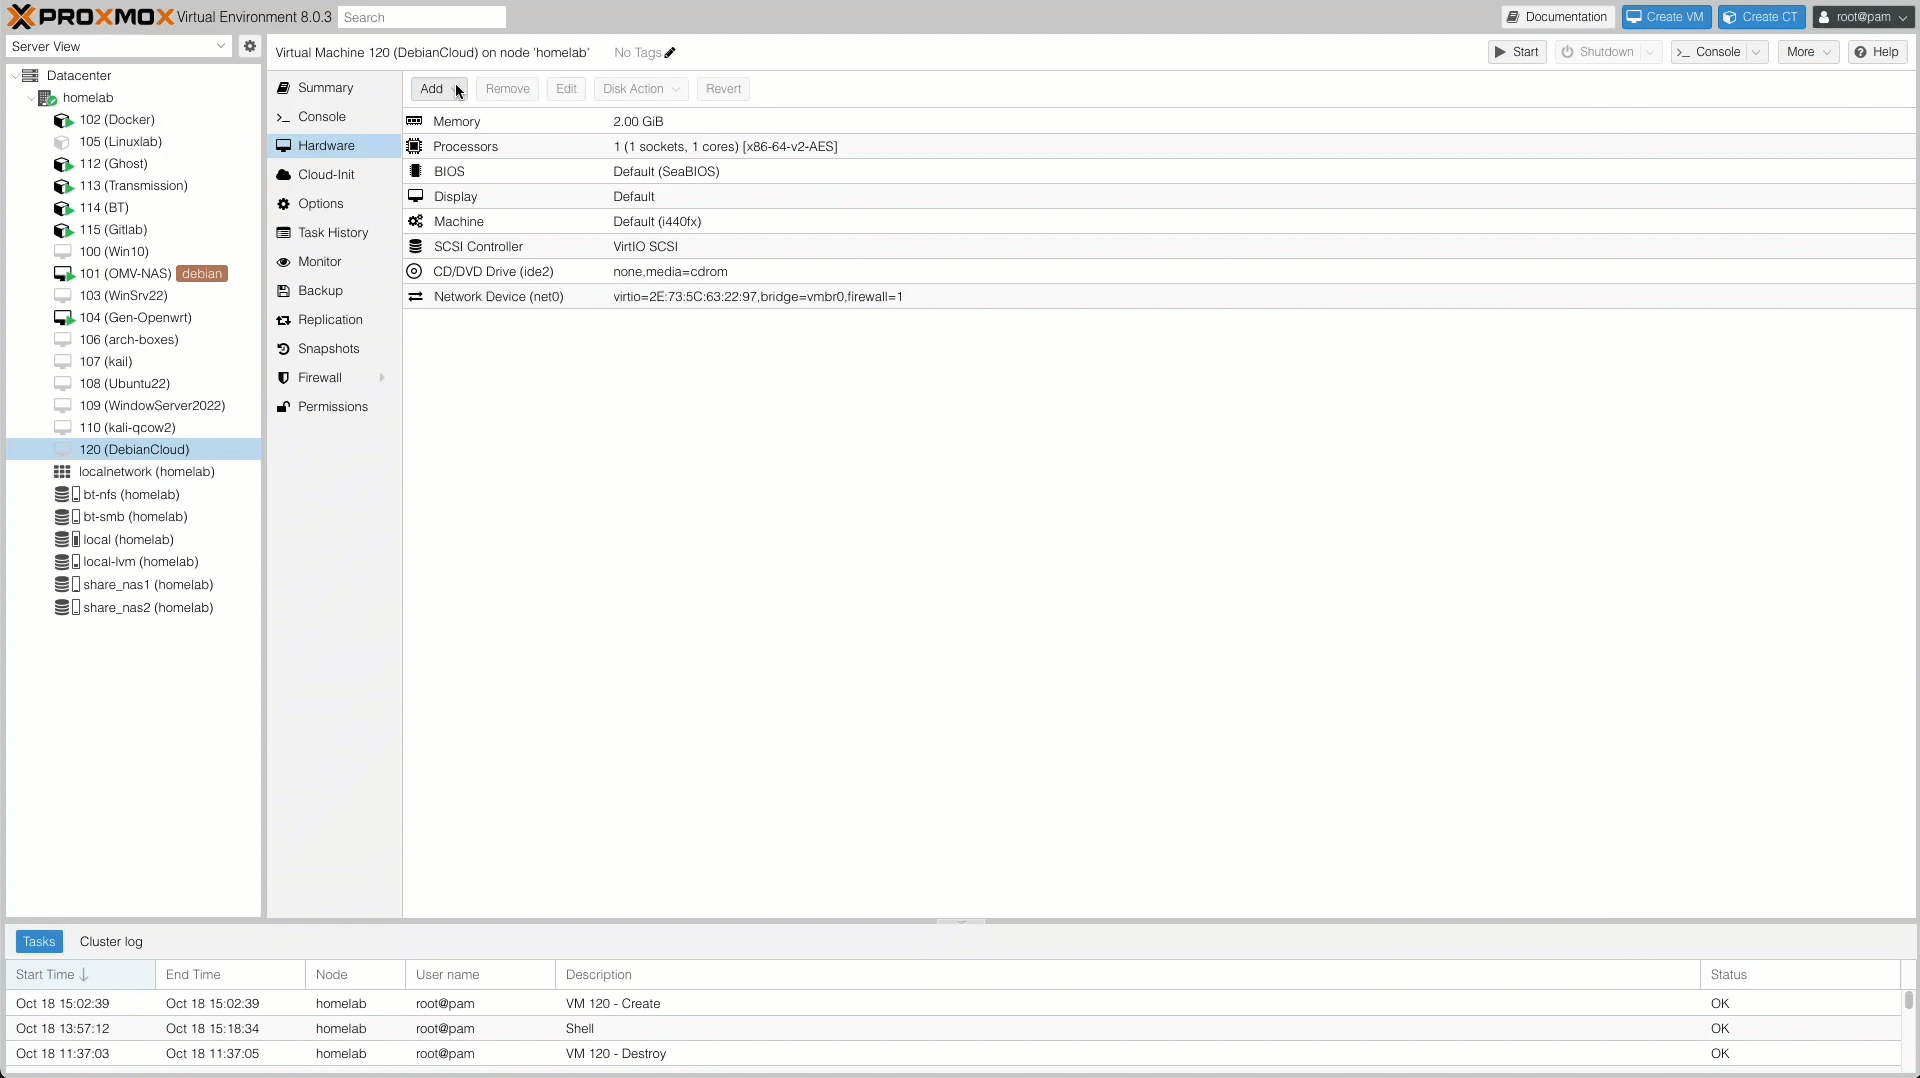Click the localnetwork (homelab) grid icon
This screenshot has width=1920, height=1078.
click(62, 472)
